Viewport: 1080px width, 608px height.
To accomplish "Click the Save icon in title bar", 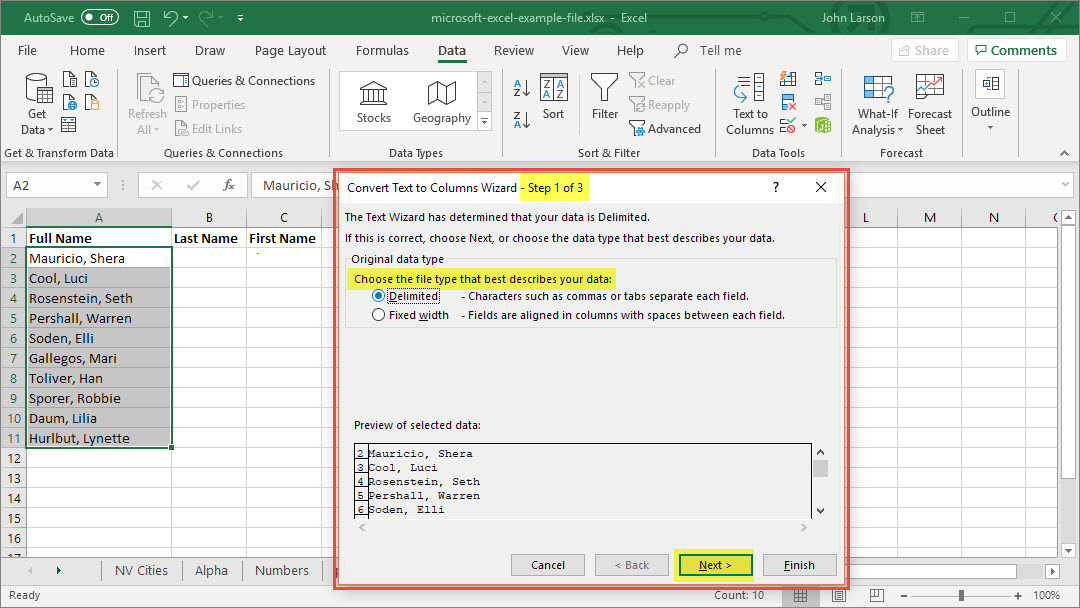I will pos(141,18).
